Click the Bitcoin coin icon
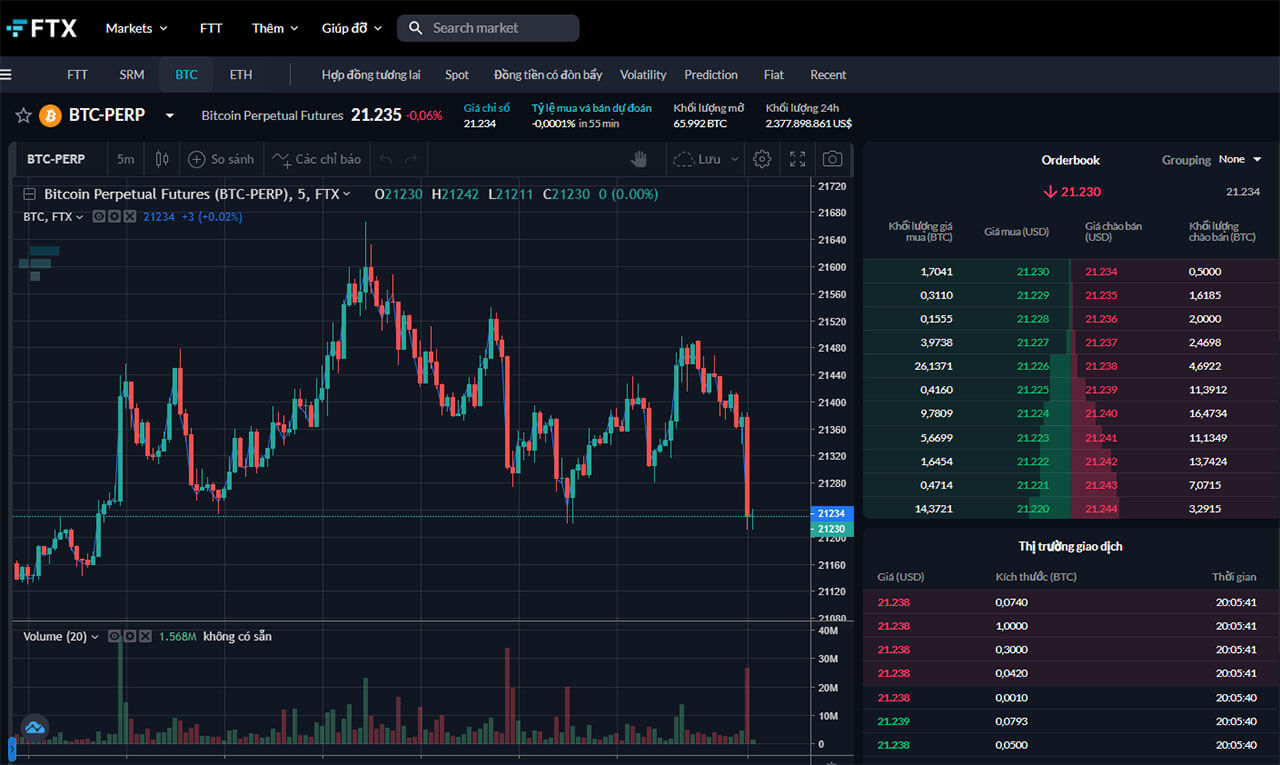 50,116
